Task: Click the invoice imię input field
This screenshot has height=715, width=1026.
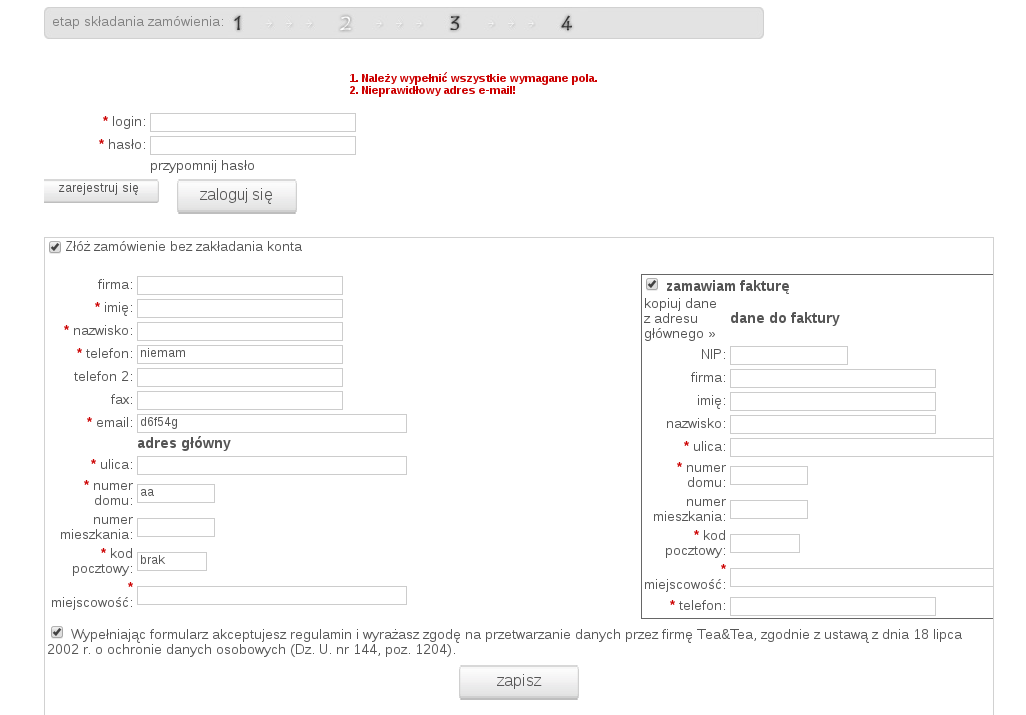Action: (x=833, y=401)
